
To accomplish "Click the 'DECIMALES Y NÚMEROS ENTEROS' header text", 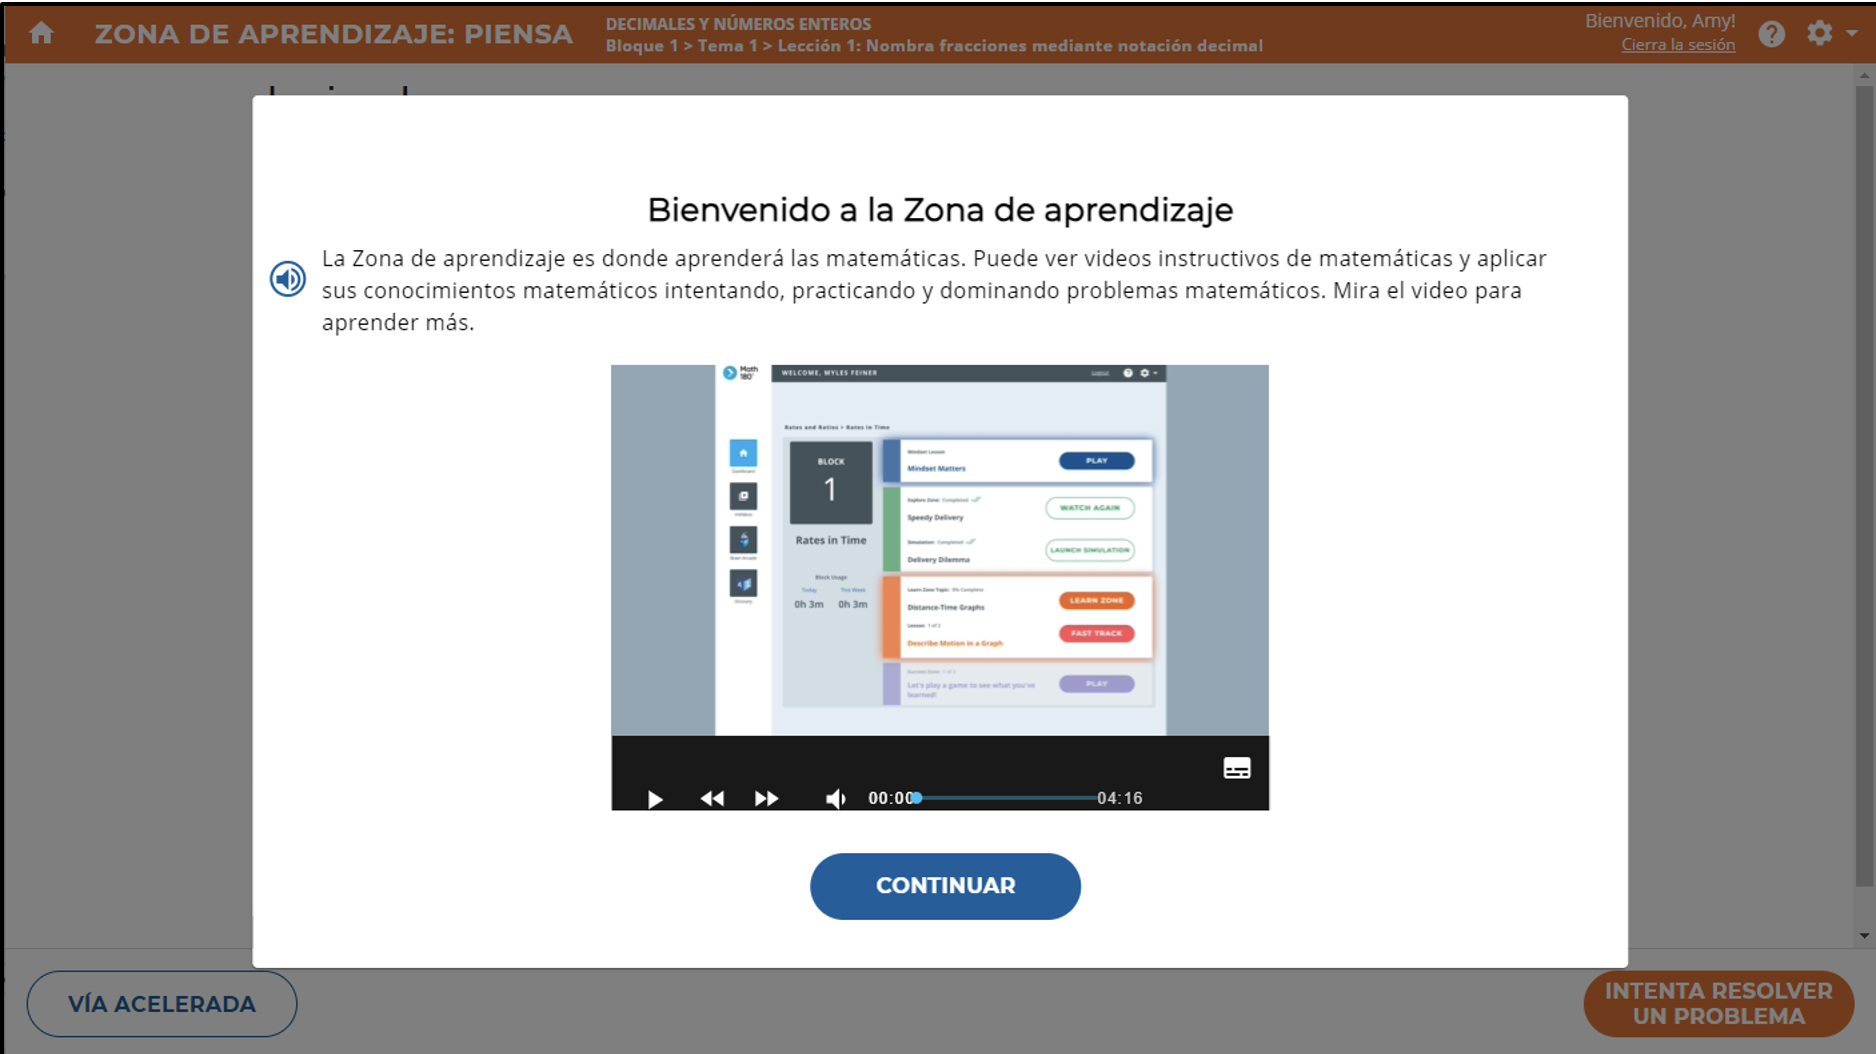I will click(x=738, y=24).
